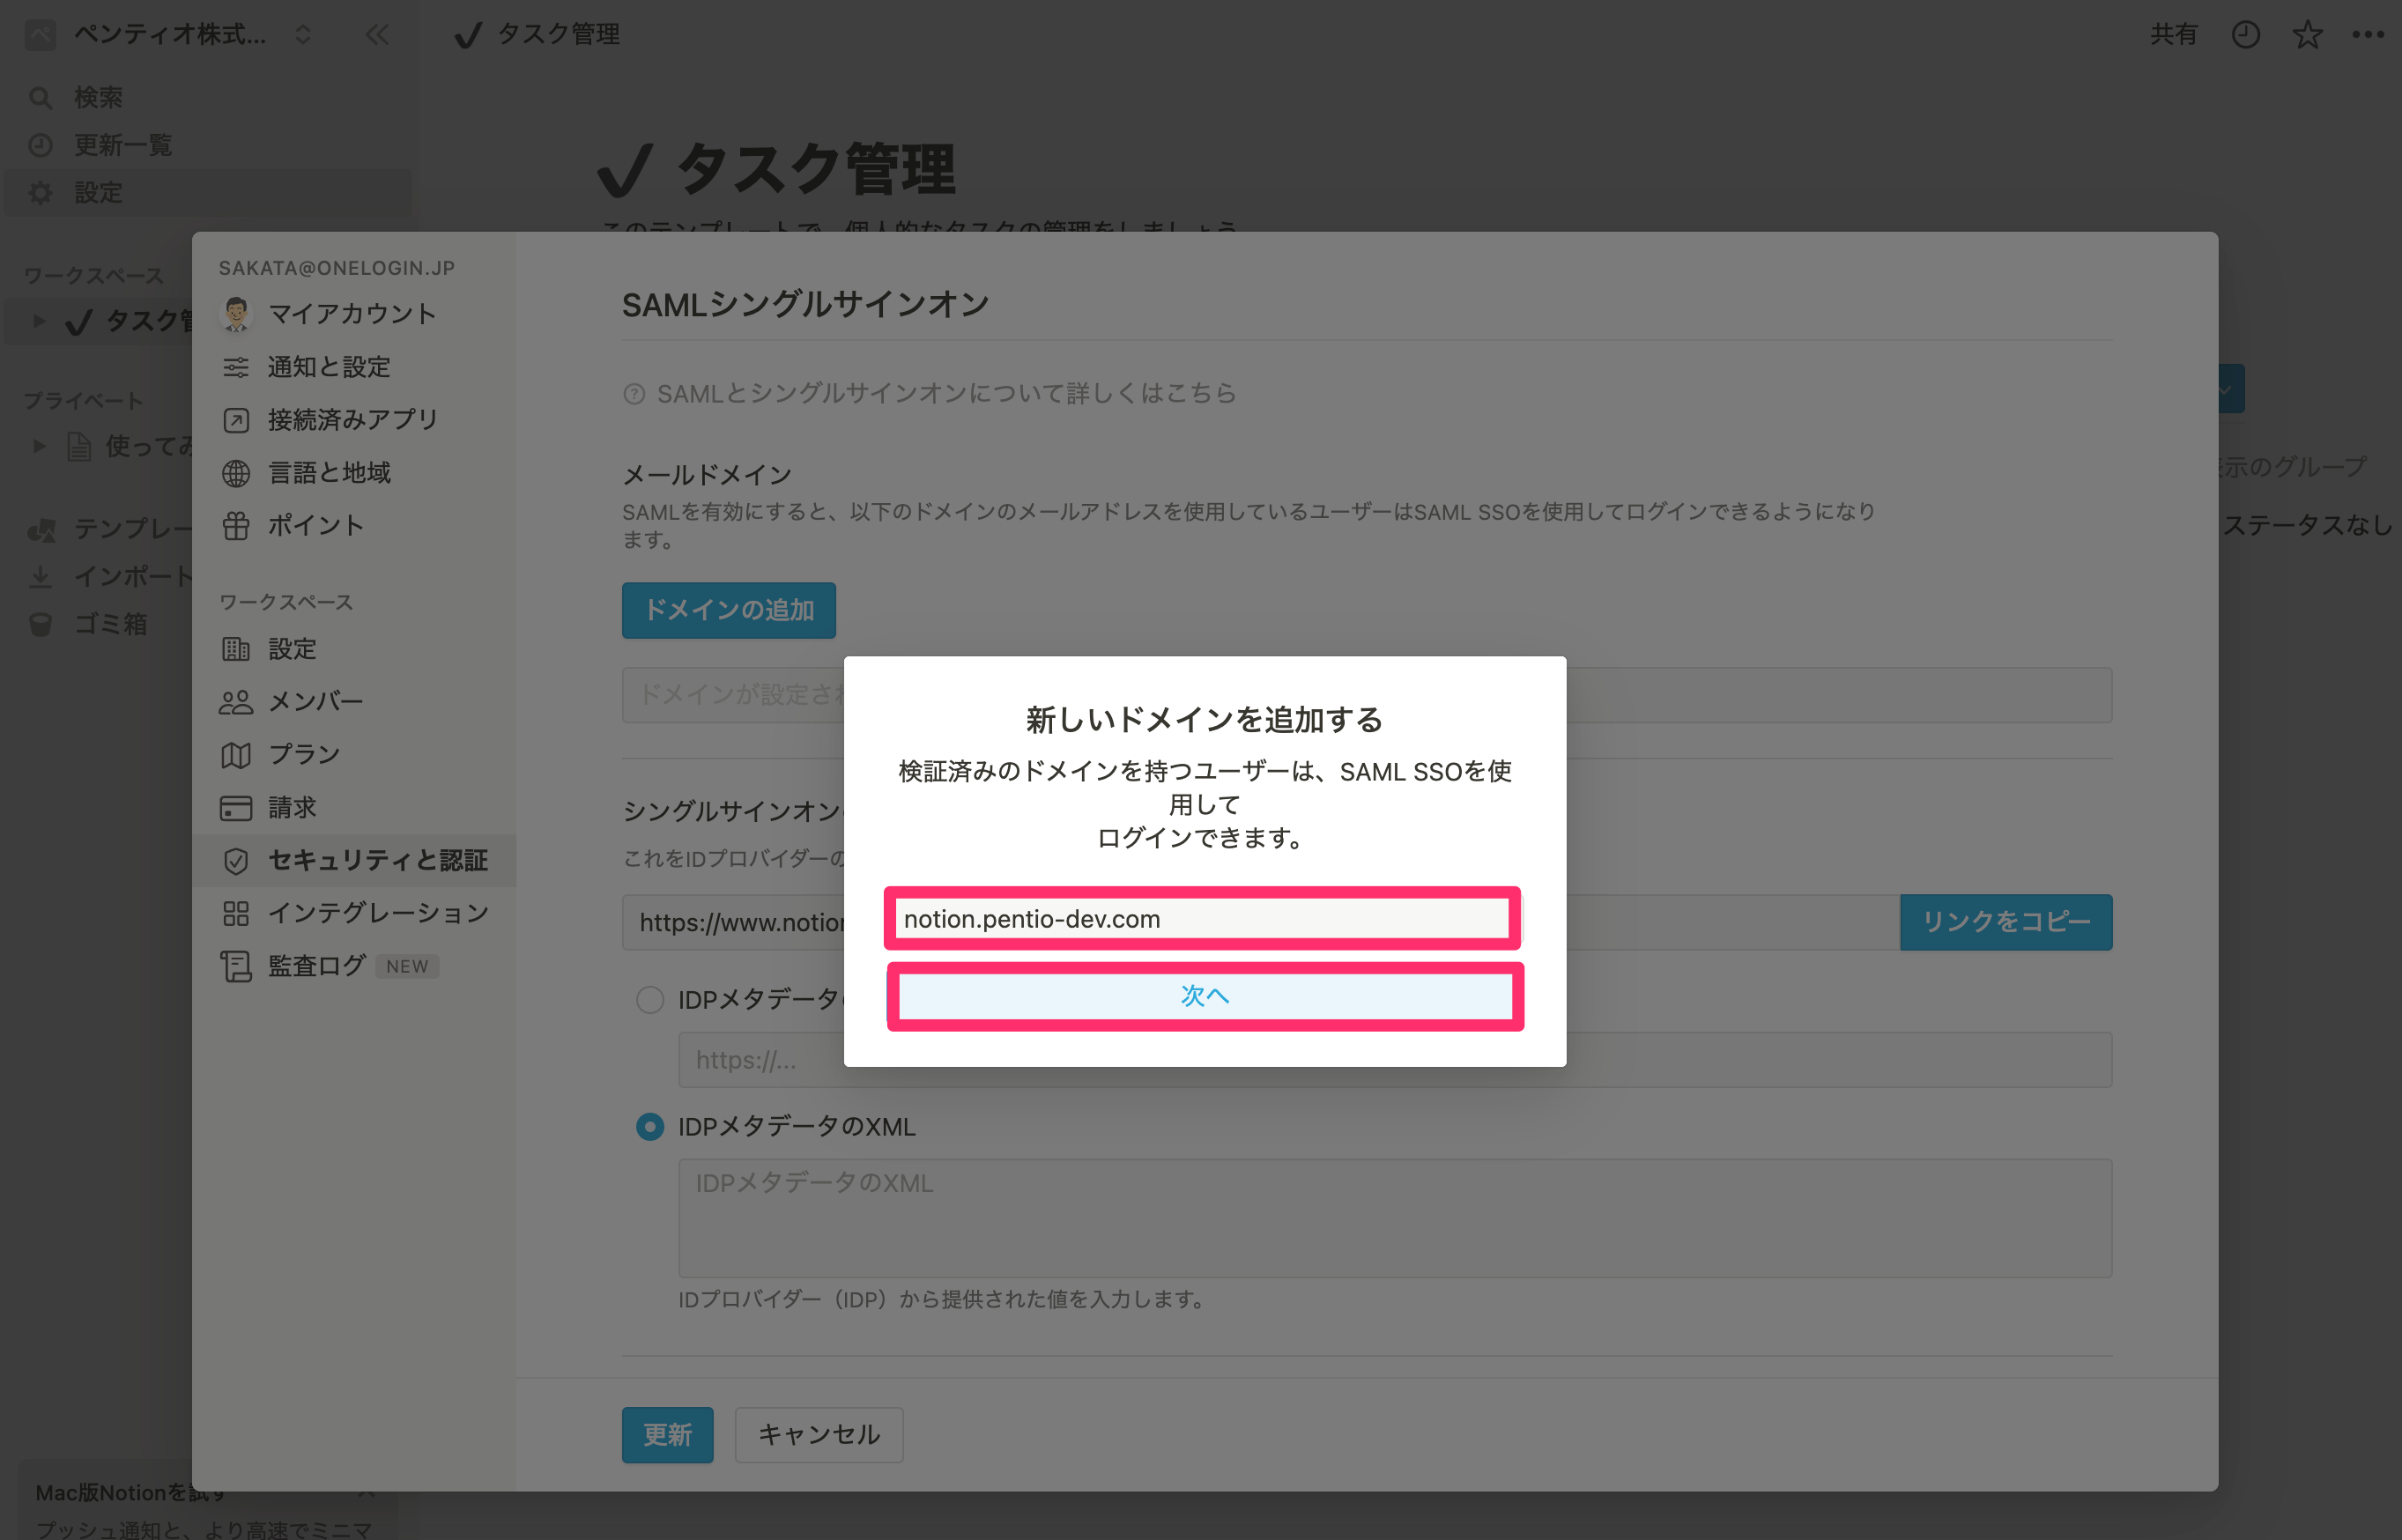
Task: Click the shield icon beside セキュリティと認証
Action: coord(236,860)
